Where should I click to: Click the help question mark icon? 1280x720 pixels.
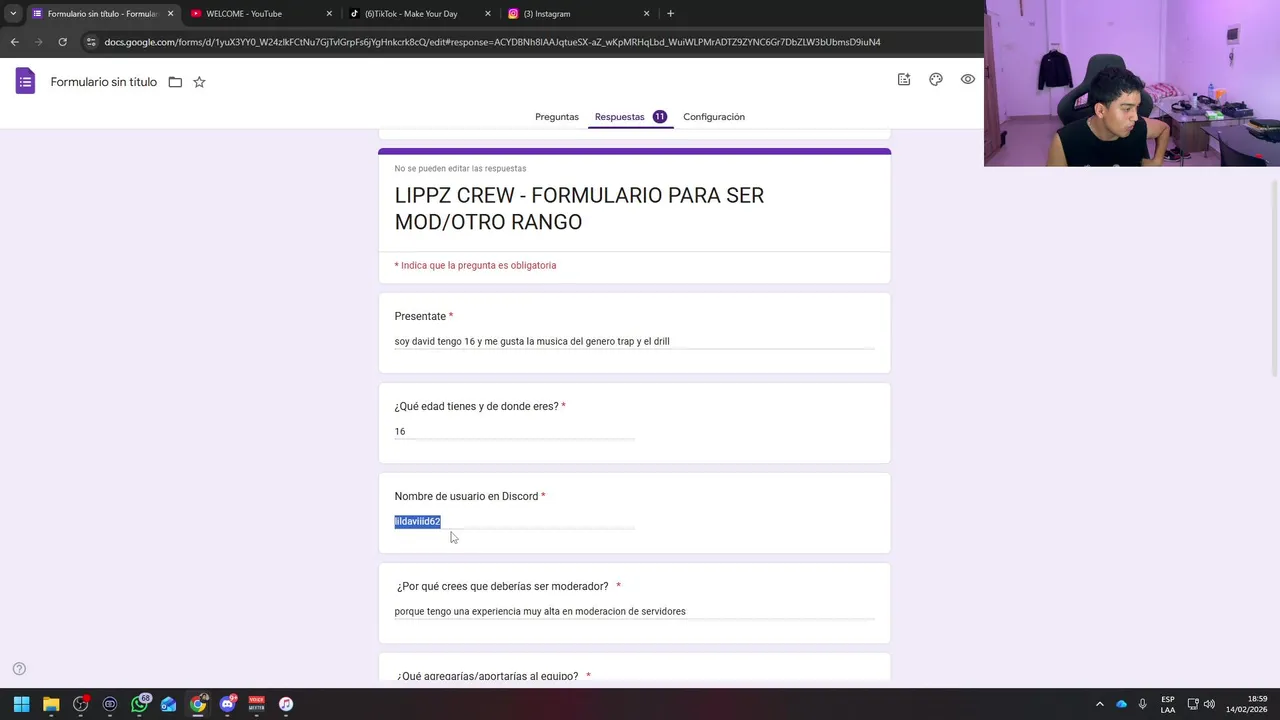(x=19, y=669)
